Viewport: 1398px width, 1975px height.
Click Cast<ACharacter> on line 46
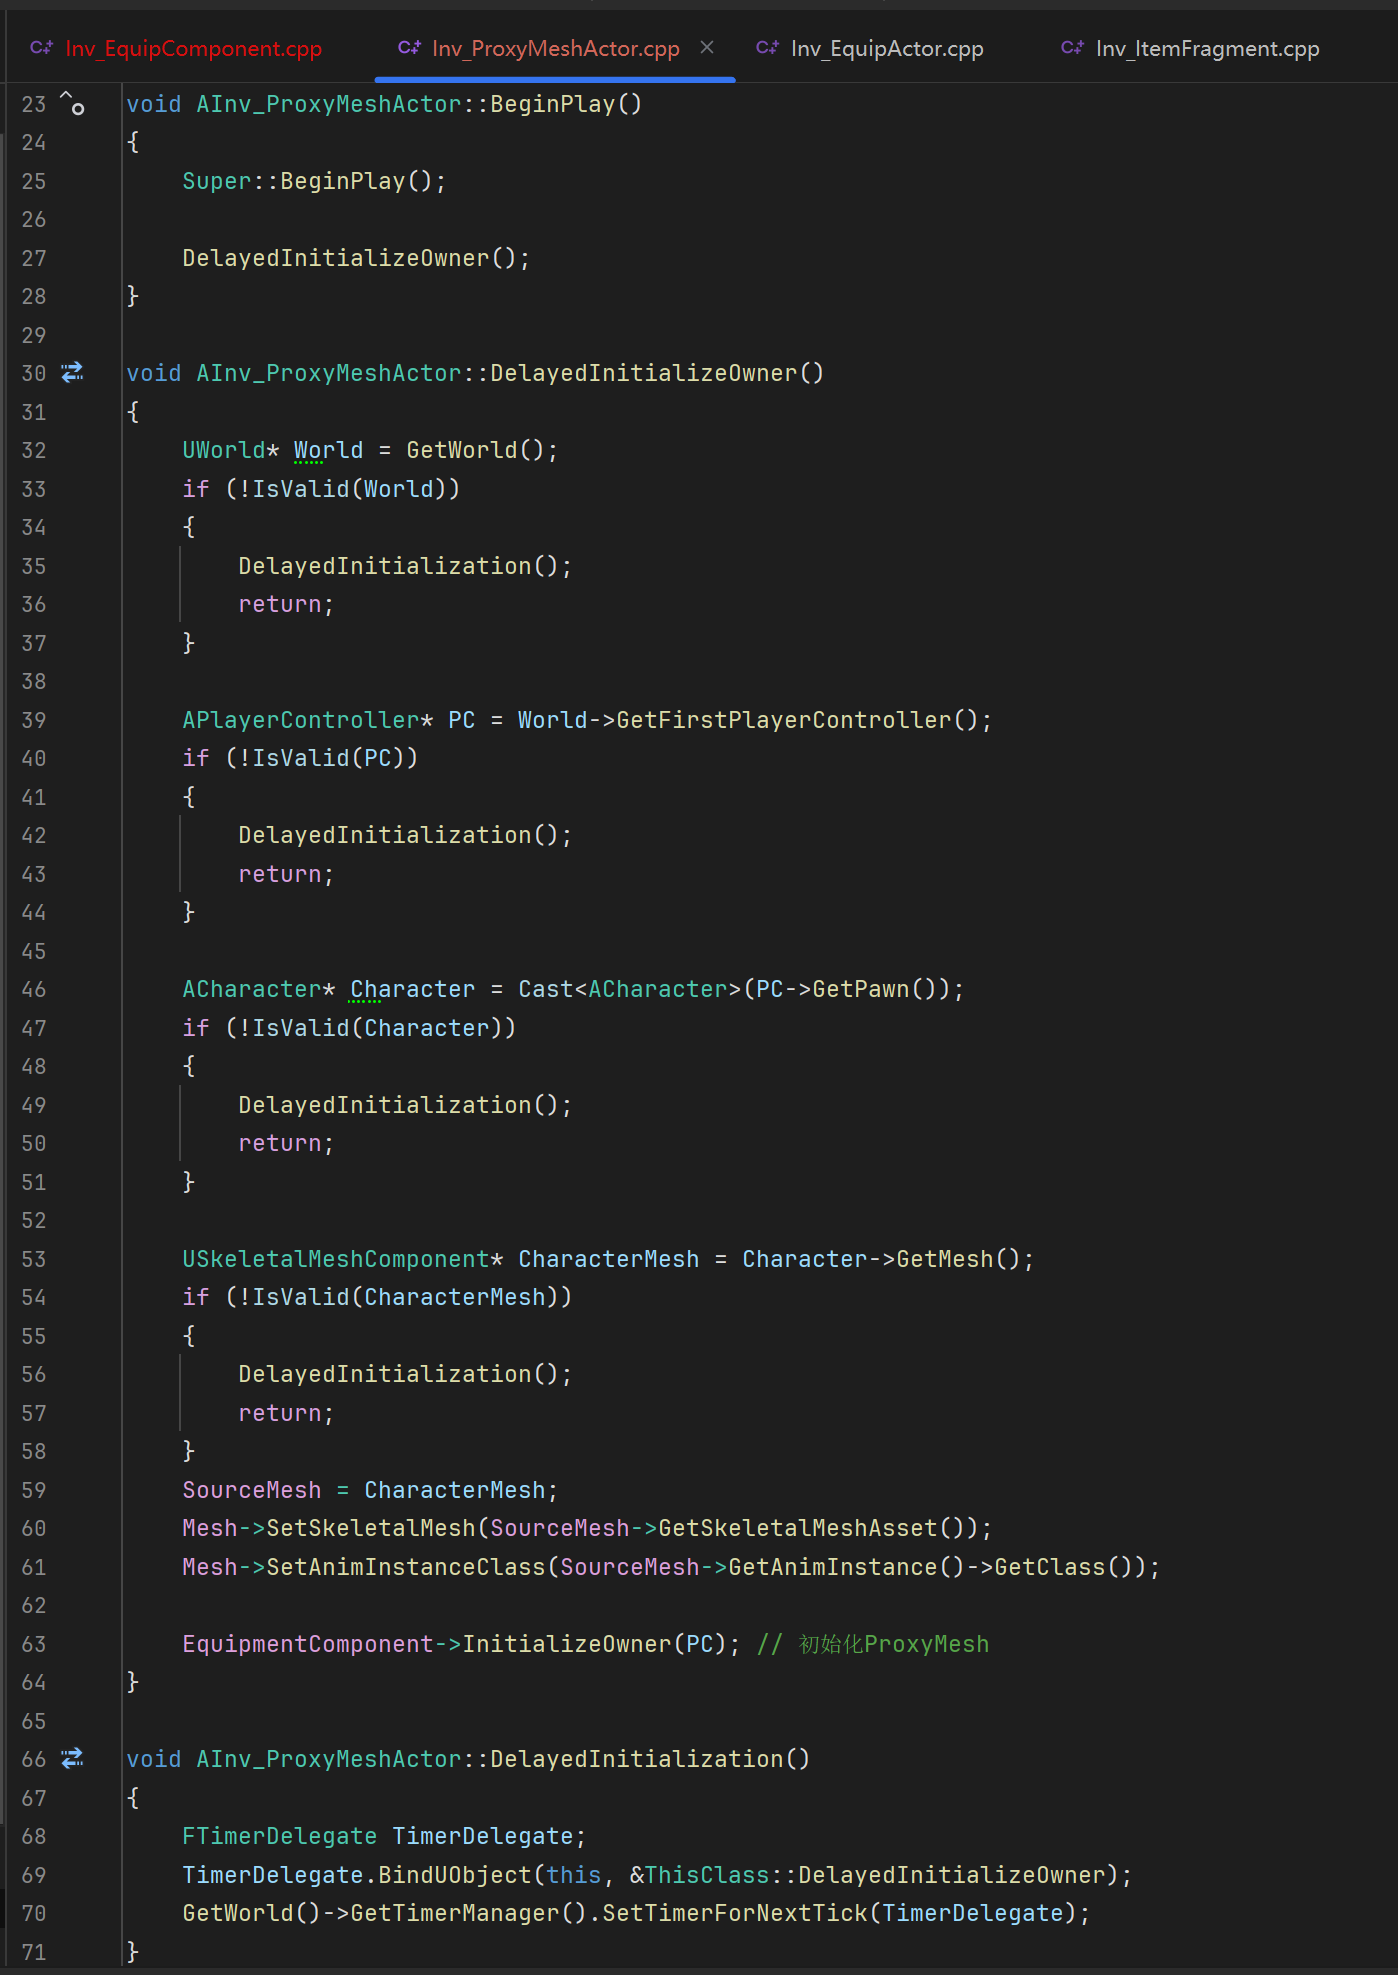629,989
